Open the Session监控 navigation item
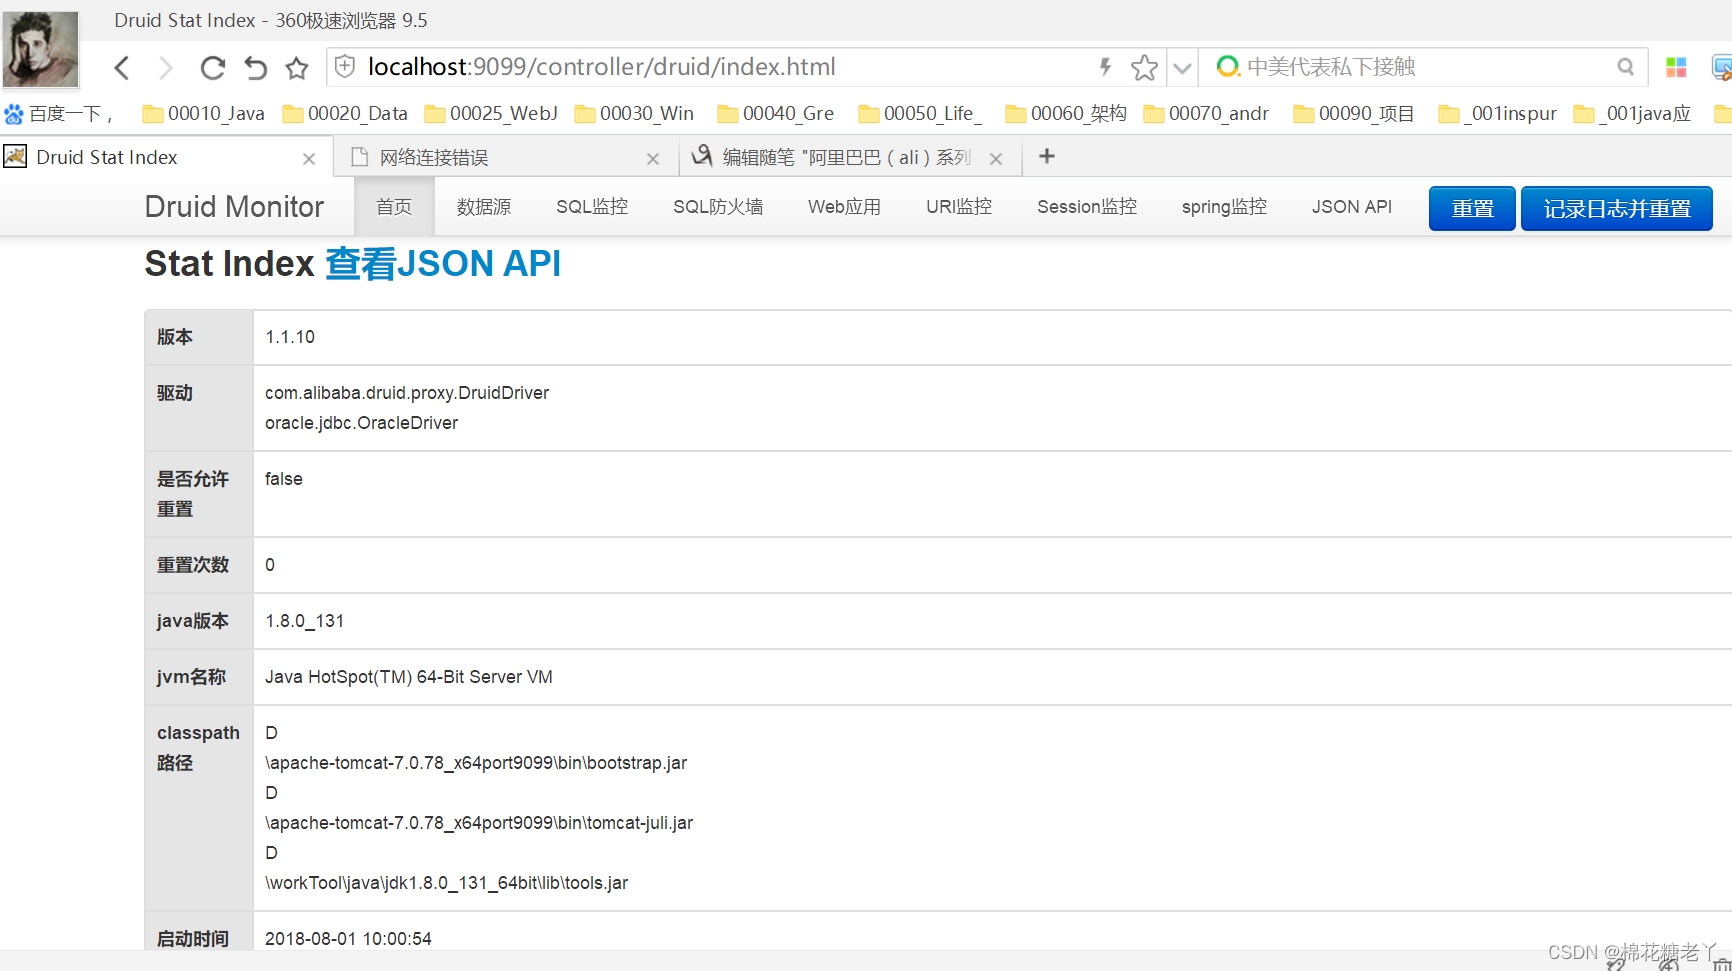Screen dimensions: 1732x971 coord(1087,206)
